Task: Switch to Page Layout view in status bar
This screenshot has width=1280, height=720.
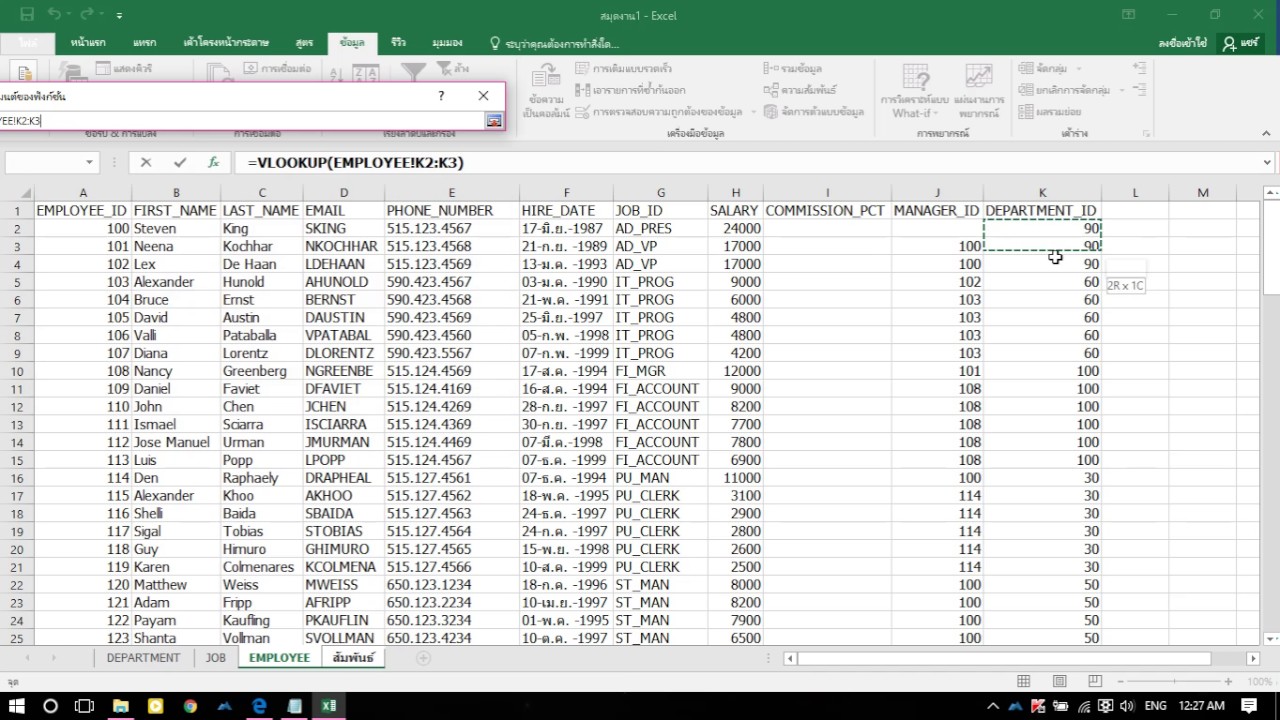Action: coord(1059,682)
